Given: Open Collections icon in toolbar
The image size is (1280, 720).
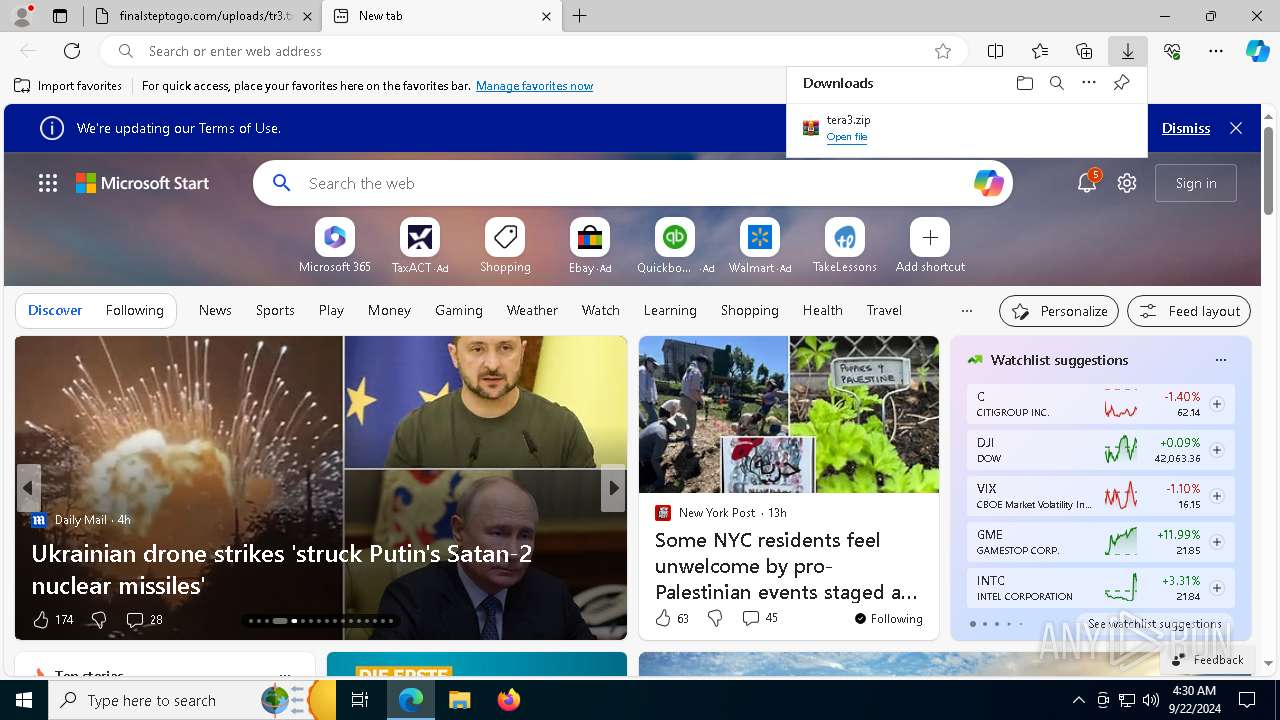Looking at the screenshot, I should tap(1084, 51).
